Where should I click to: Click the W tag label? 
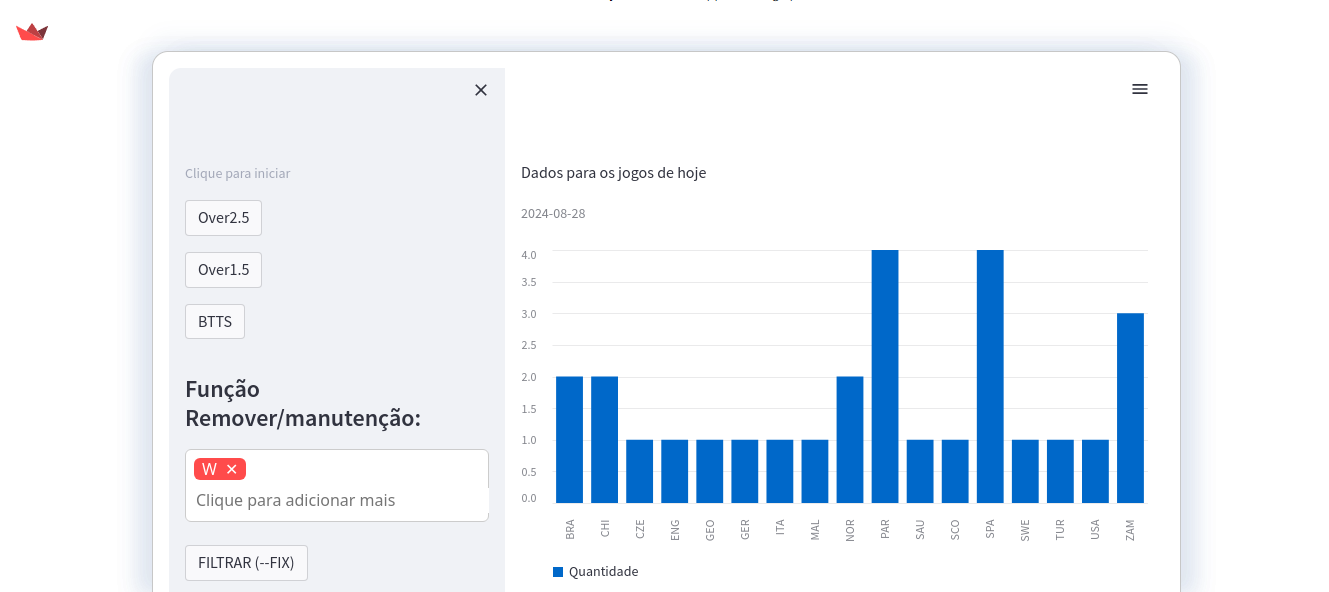tap(209, 469)
